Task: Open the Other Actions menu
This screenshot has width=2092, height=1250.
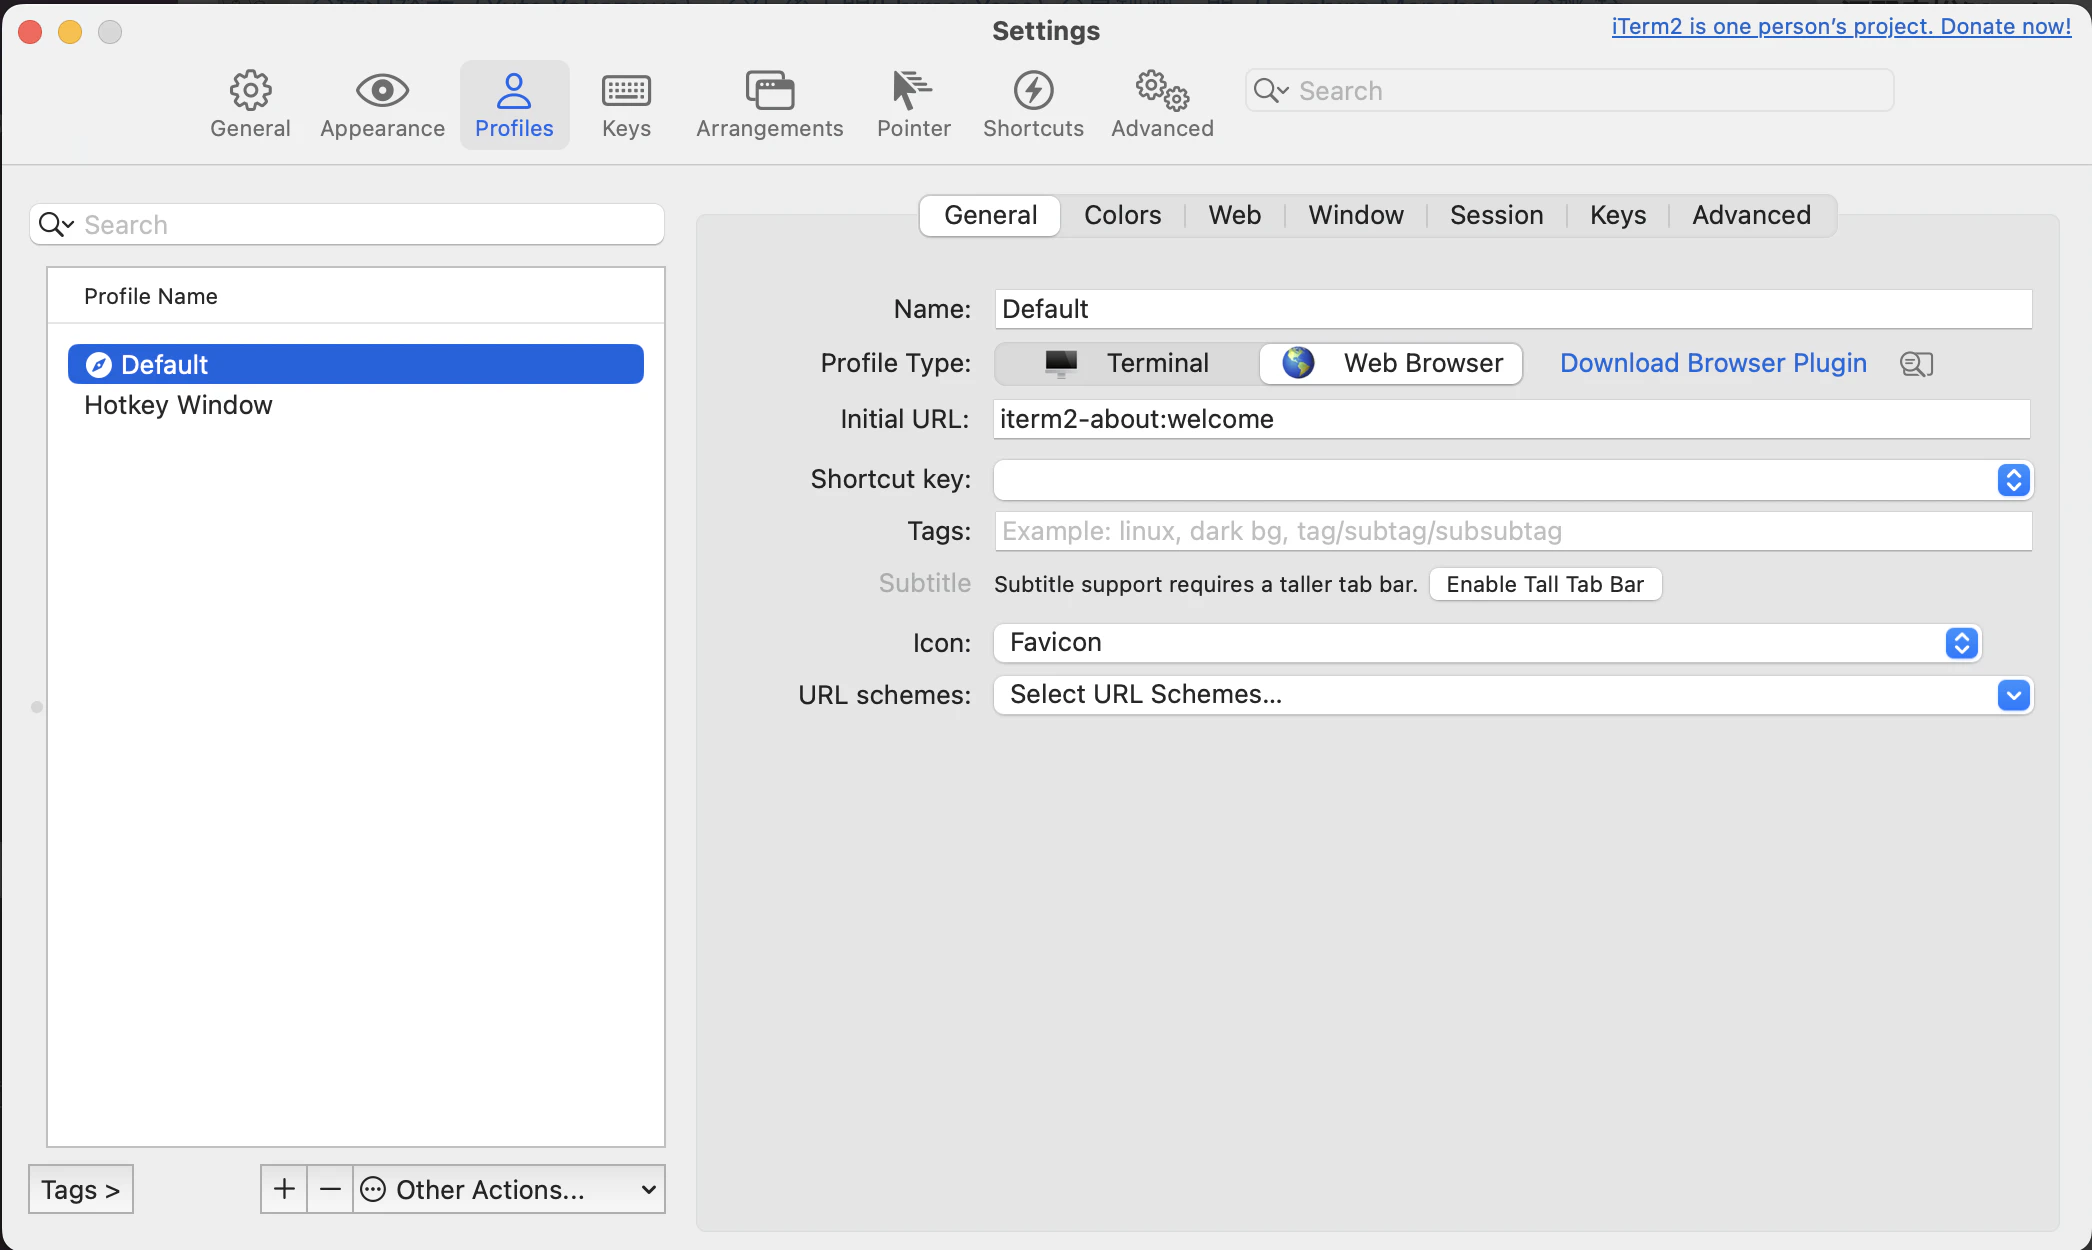Action: (509, 1189)
